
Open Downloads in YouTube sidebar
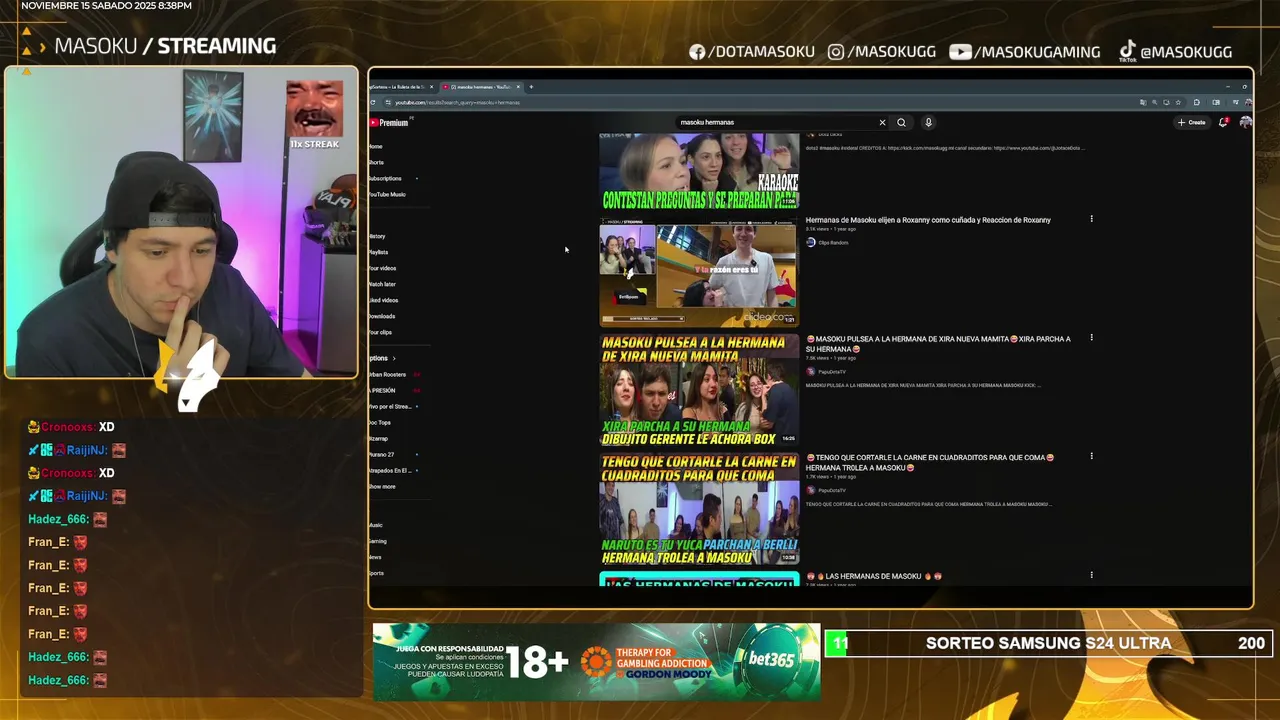point(382,316)
